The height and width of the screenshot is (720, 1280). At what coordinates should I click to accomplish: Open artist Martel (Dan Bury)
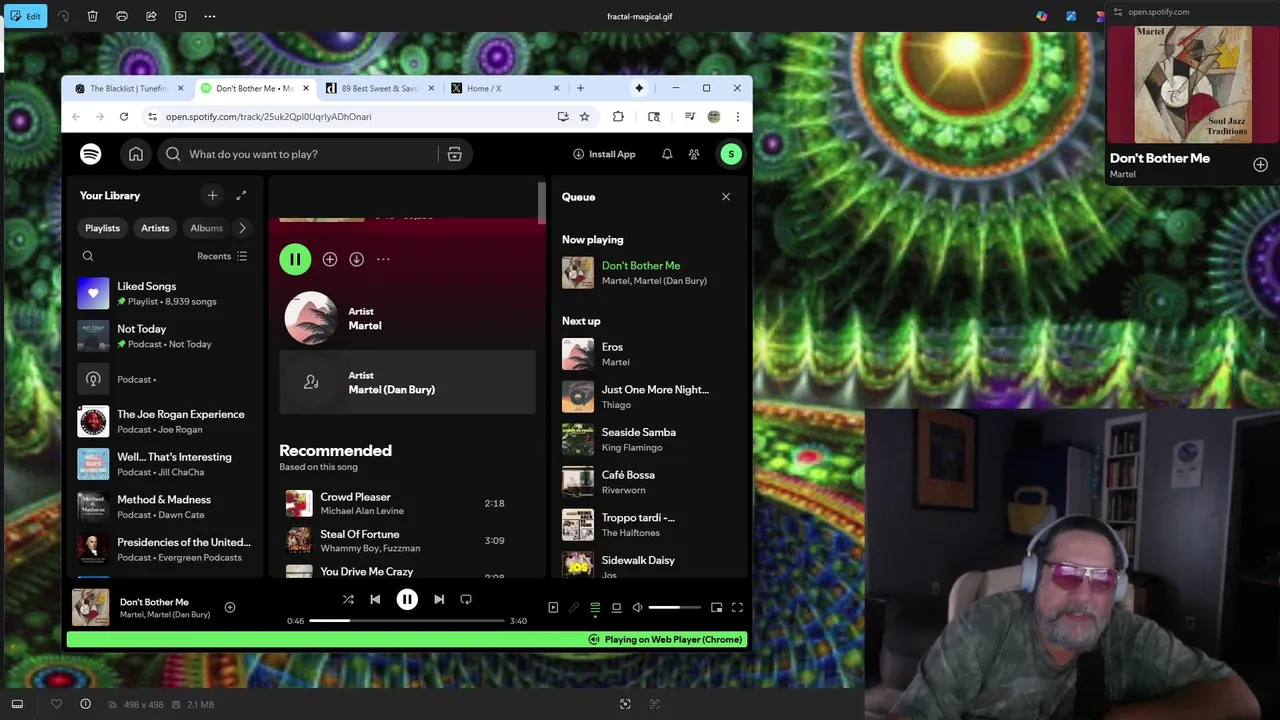click(407, 382)
